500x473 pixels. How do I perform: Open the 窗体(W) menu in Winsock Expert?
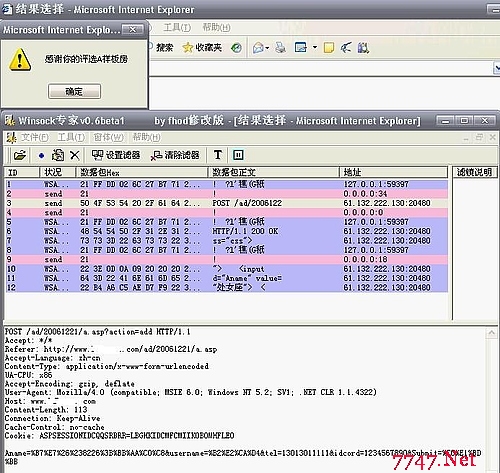[108, 137]
